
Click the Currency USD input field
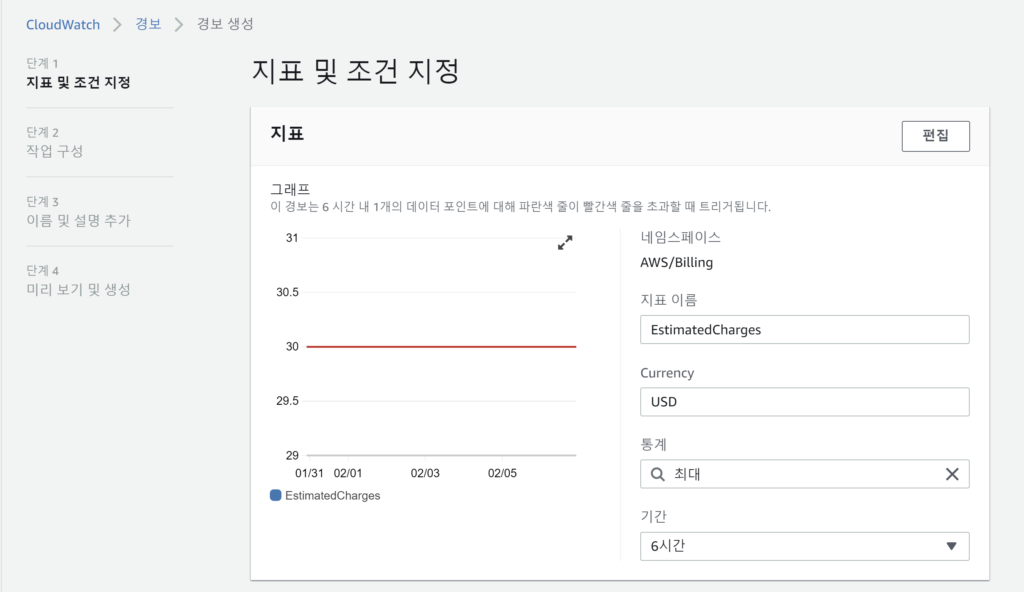804,402
